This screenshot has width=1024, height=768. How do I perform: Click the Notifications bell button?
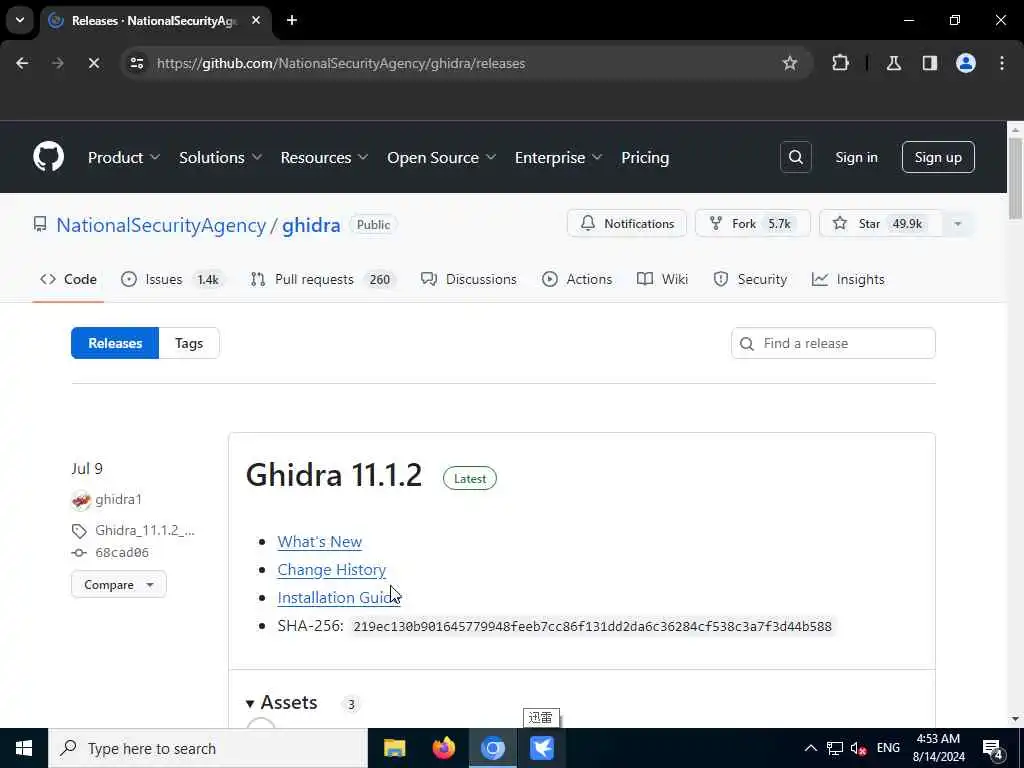tap(627, 223)
